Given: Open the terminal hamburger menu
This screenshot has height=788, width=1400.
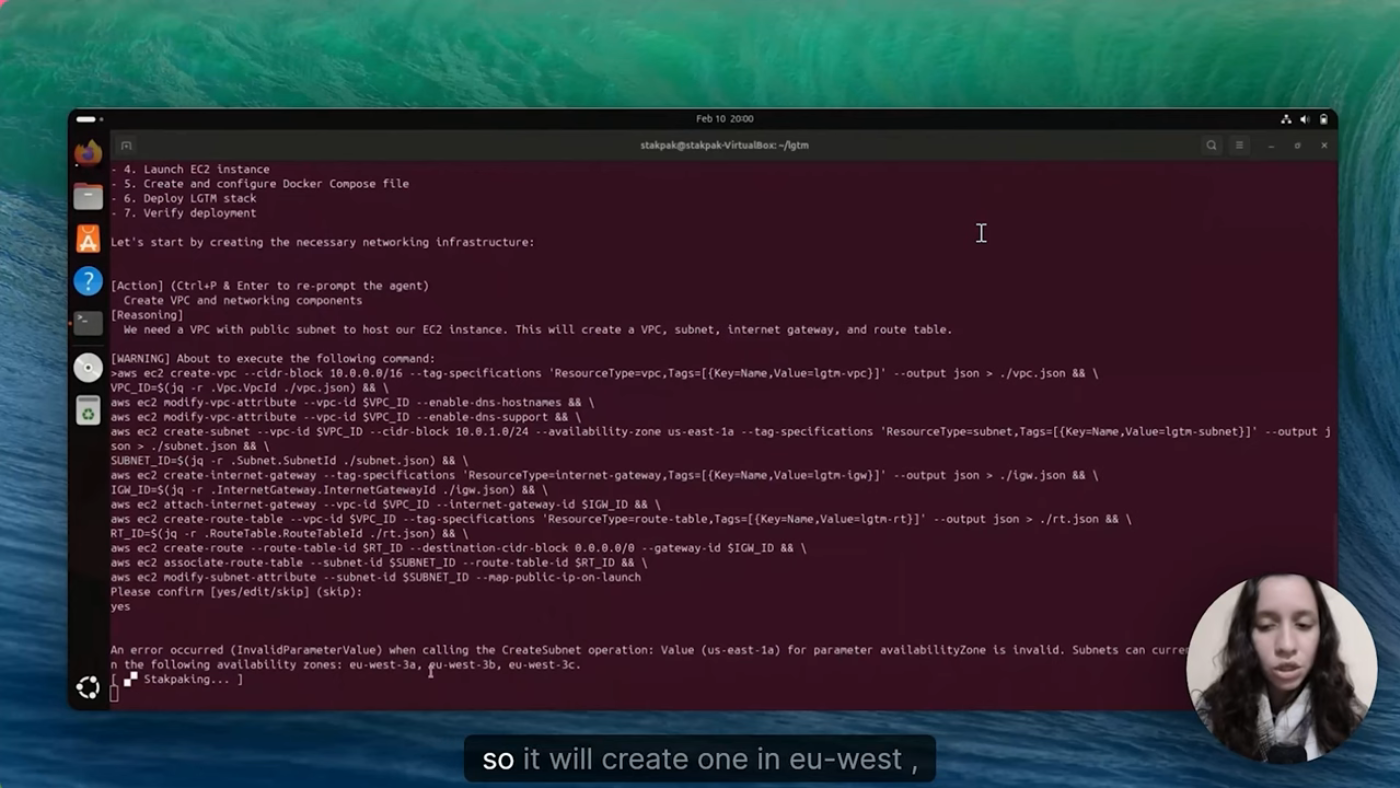Looking at the screenshot, I should 1239,145.
